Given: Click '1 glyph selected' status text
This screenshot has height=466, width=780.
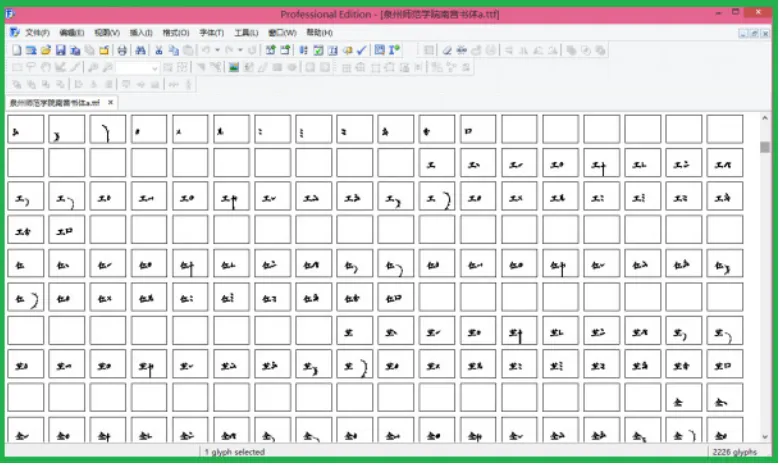Looking at the screenshot, I should (234, 452).
